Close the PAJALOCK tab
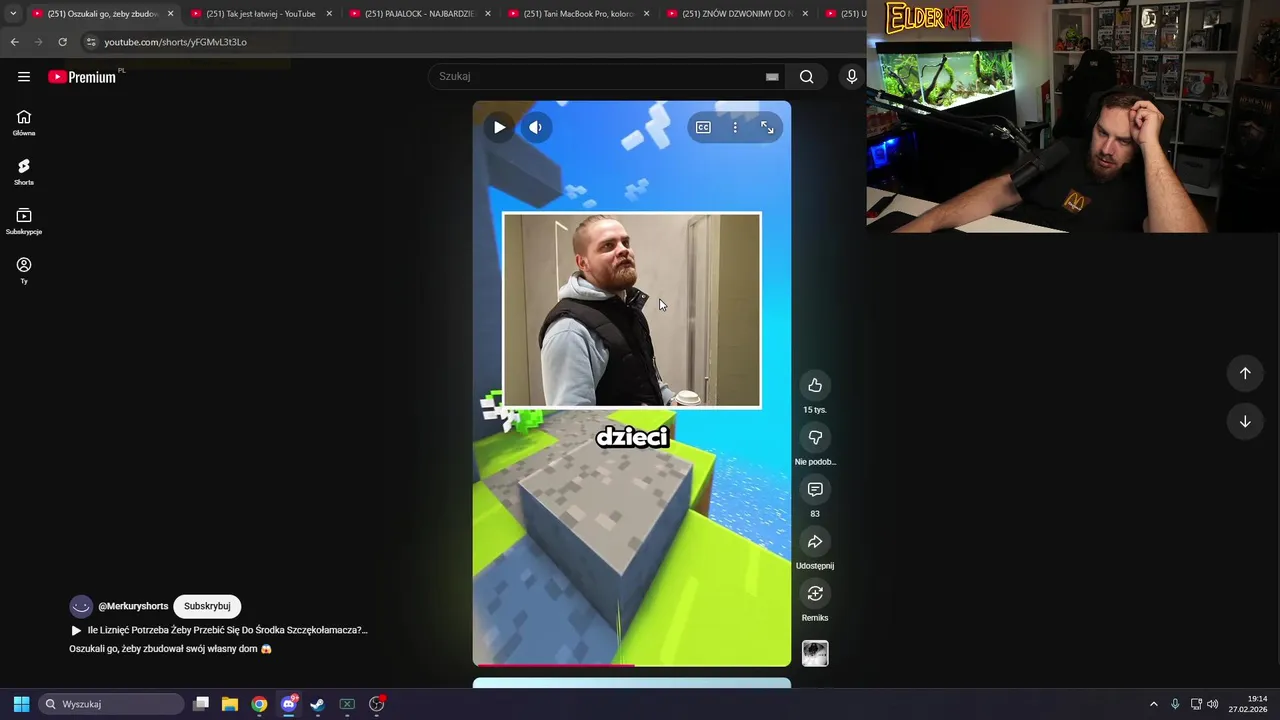The width and height of the screenshot is (1280, 720). point(488,14)
